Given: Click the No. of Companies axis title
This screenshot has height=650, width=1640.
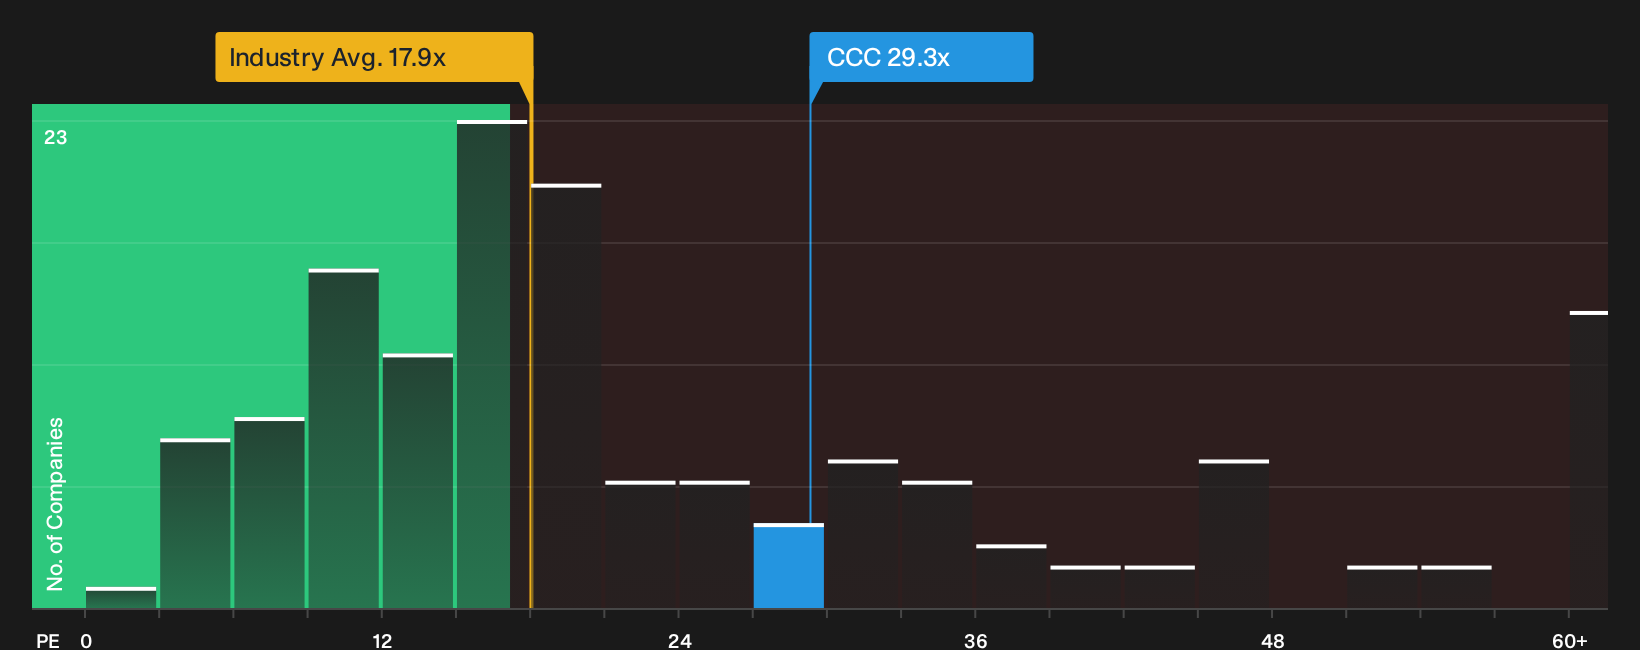Looking at the screenshot, I should click(x=55, y=504).
